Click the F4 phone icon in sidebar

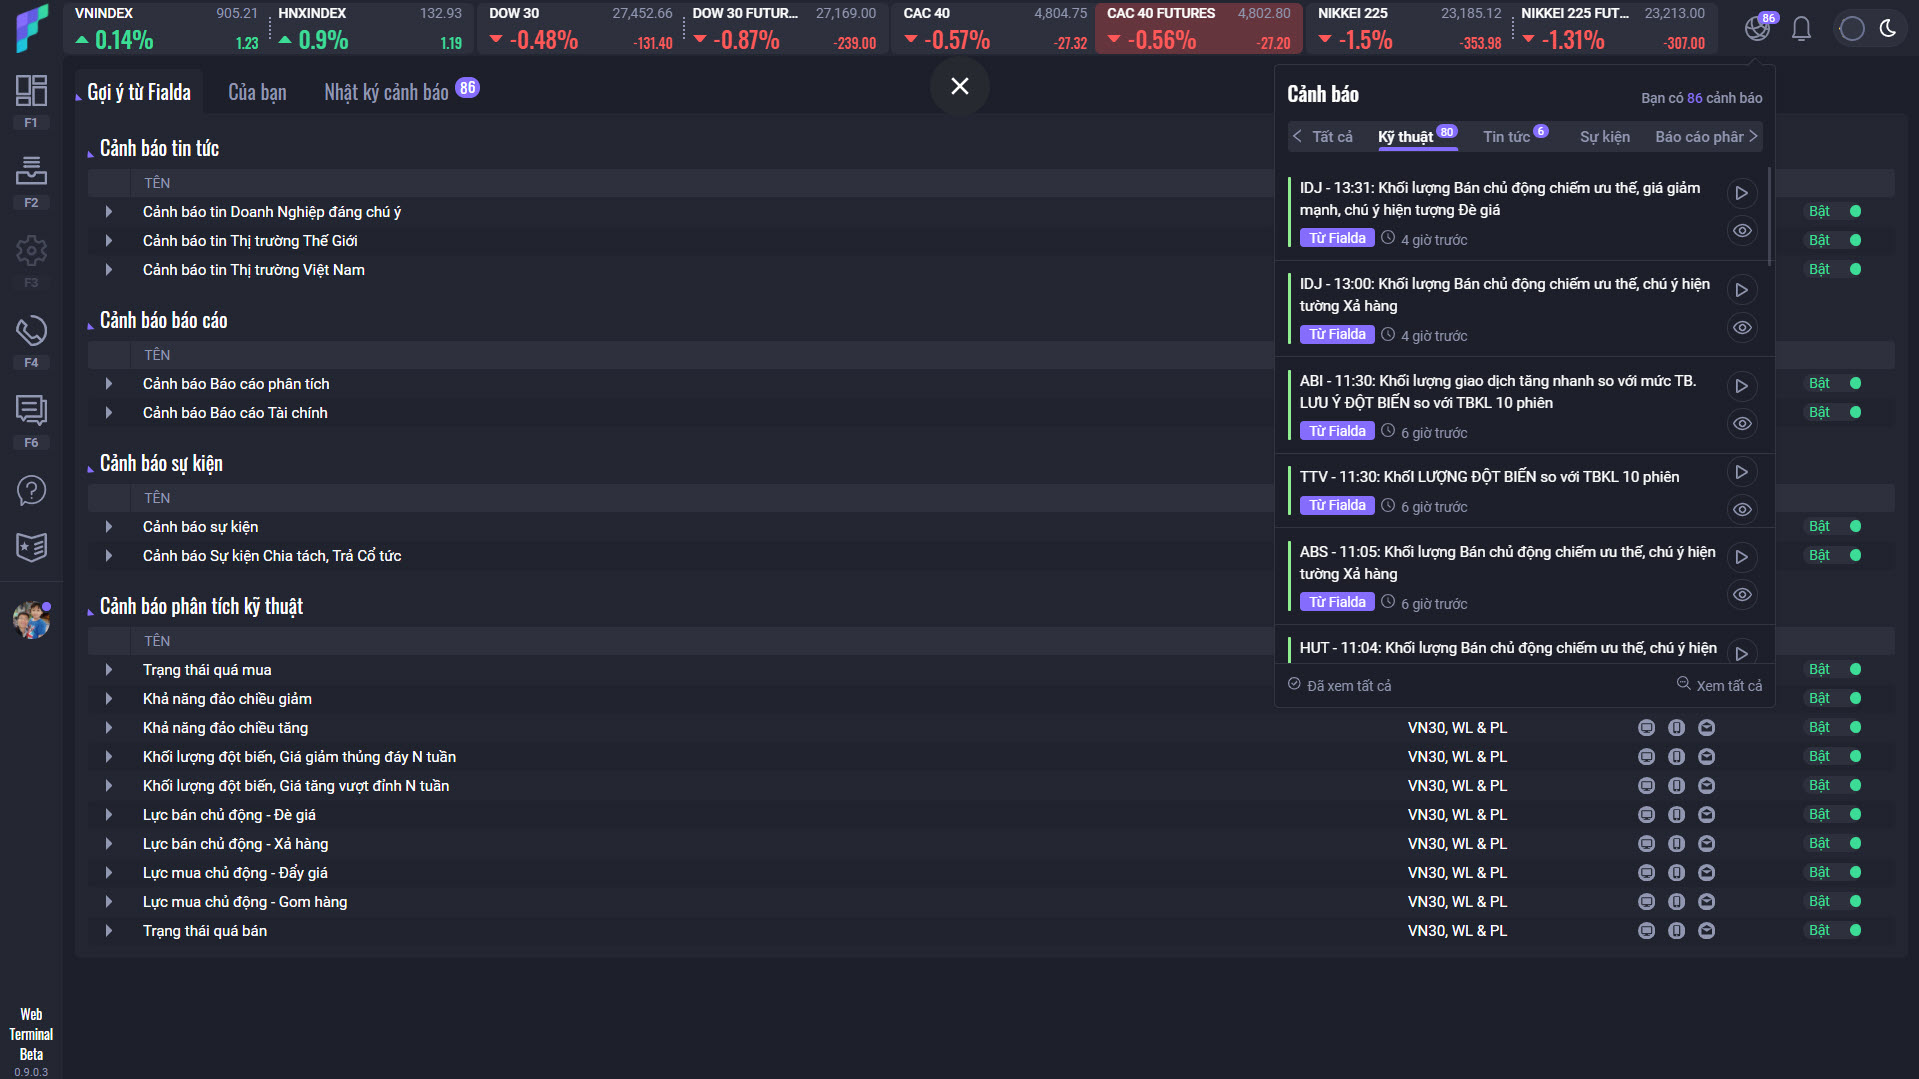[x=31, y=331]
